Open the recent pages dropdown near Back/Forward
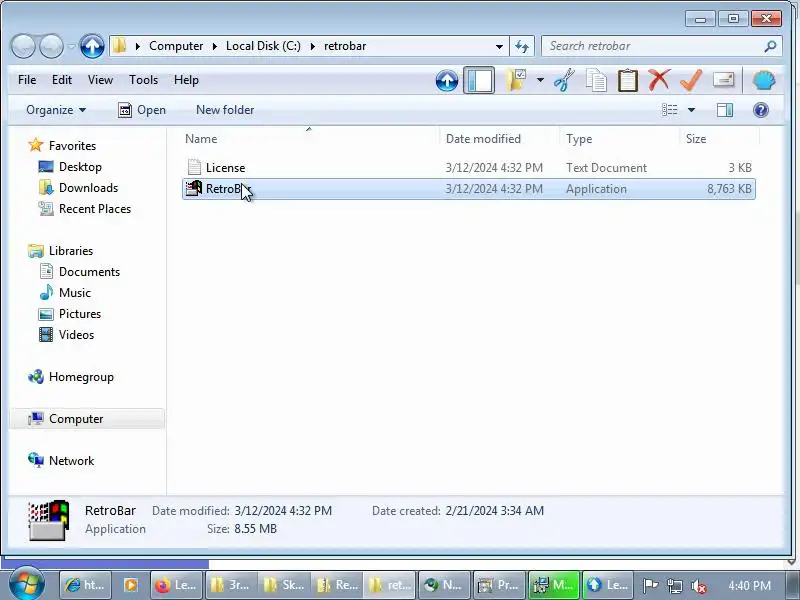This screenshot has width=800, height=600. 71,46
